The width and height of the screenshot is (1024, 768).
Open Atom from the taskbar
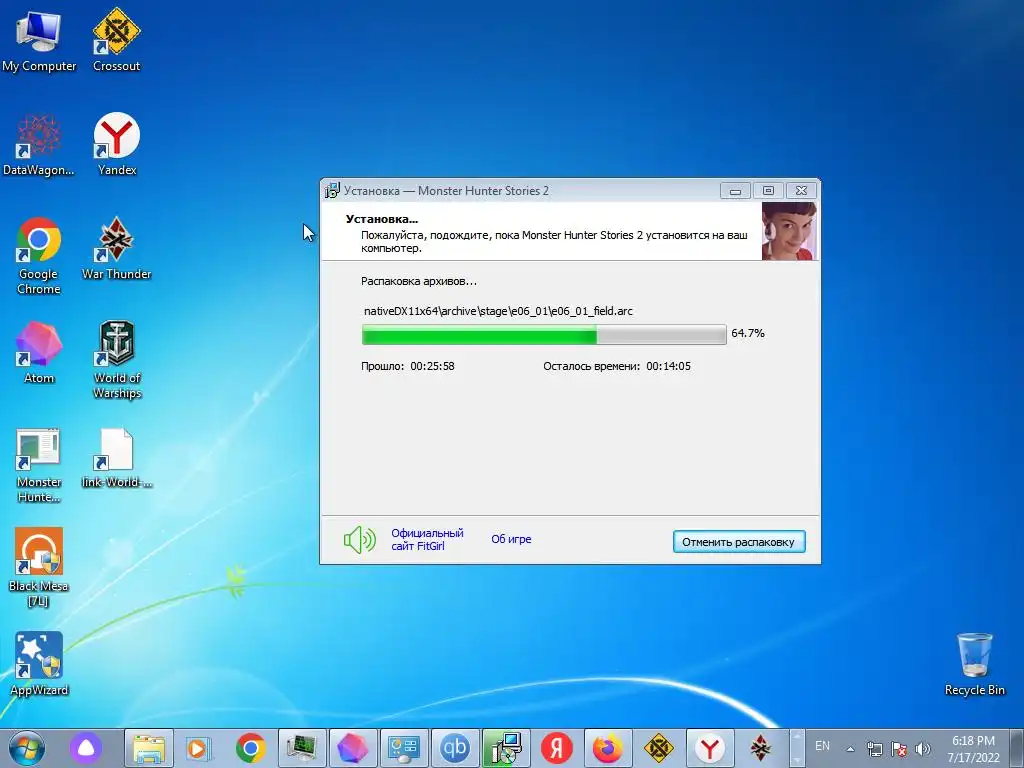point(353,748)
